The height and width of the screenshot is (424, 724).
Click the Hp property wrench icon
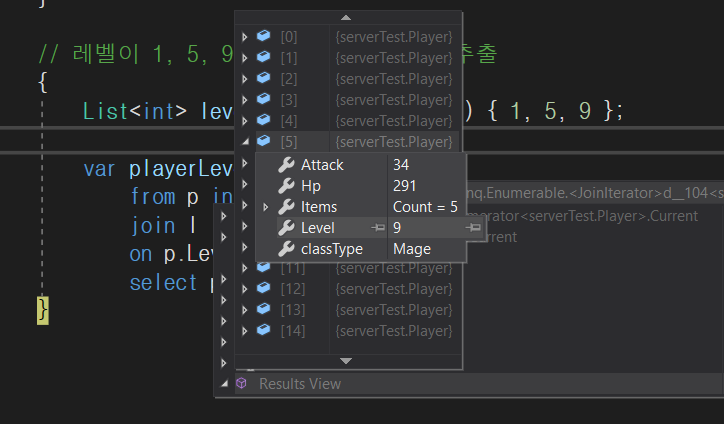(x=285, y=186)
